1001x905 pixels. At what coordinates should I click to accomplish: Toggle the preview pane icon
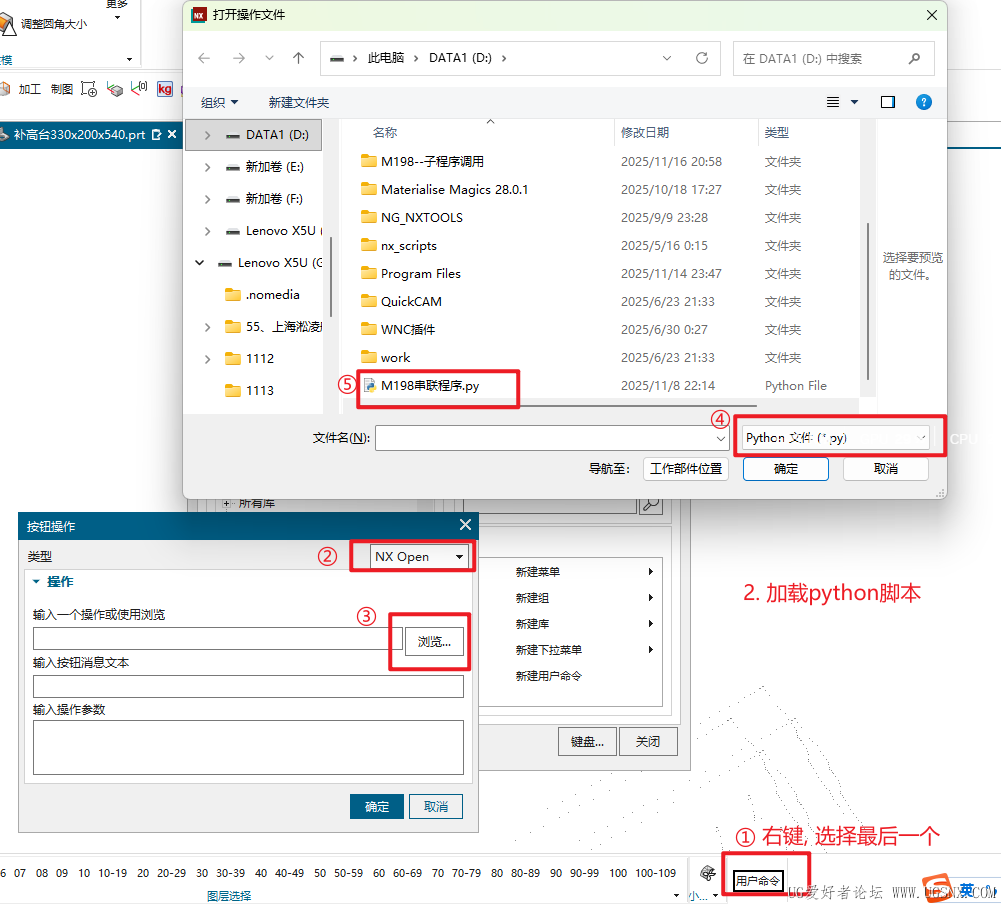[x=887, y=102]
